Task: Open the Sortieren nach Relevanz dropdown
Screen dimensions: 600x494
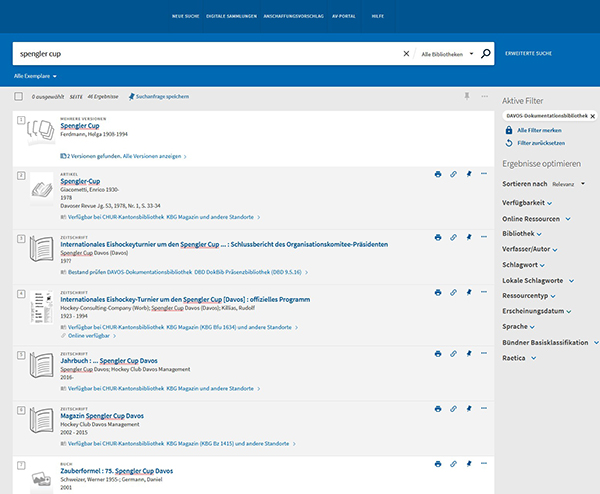Action: pos(568,184)
